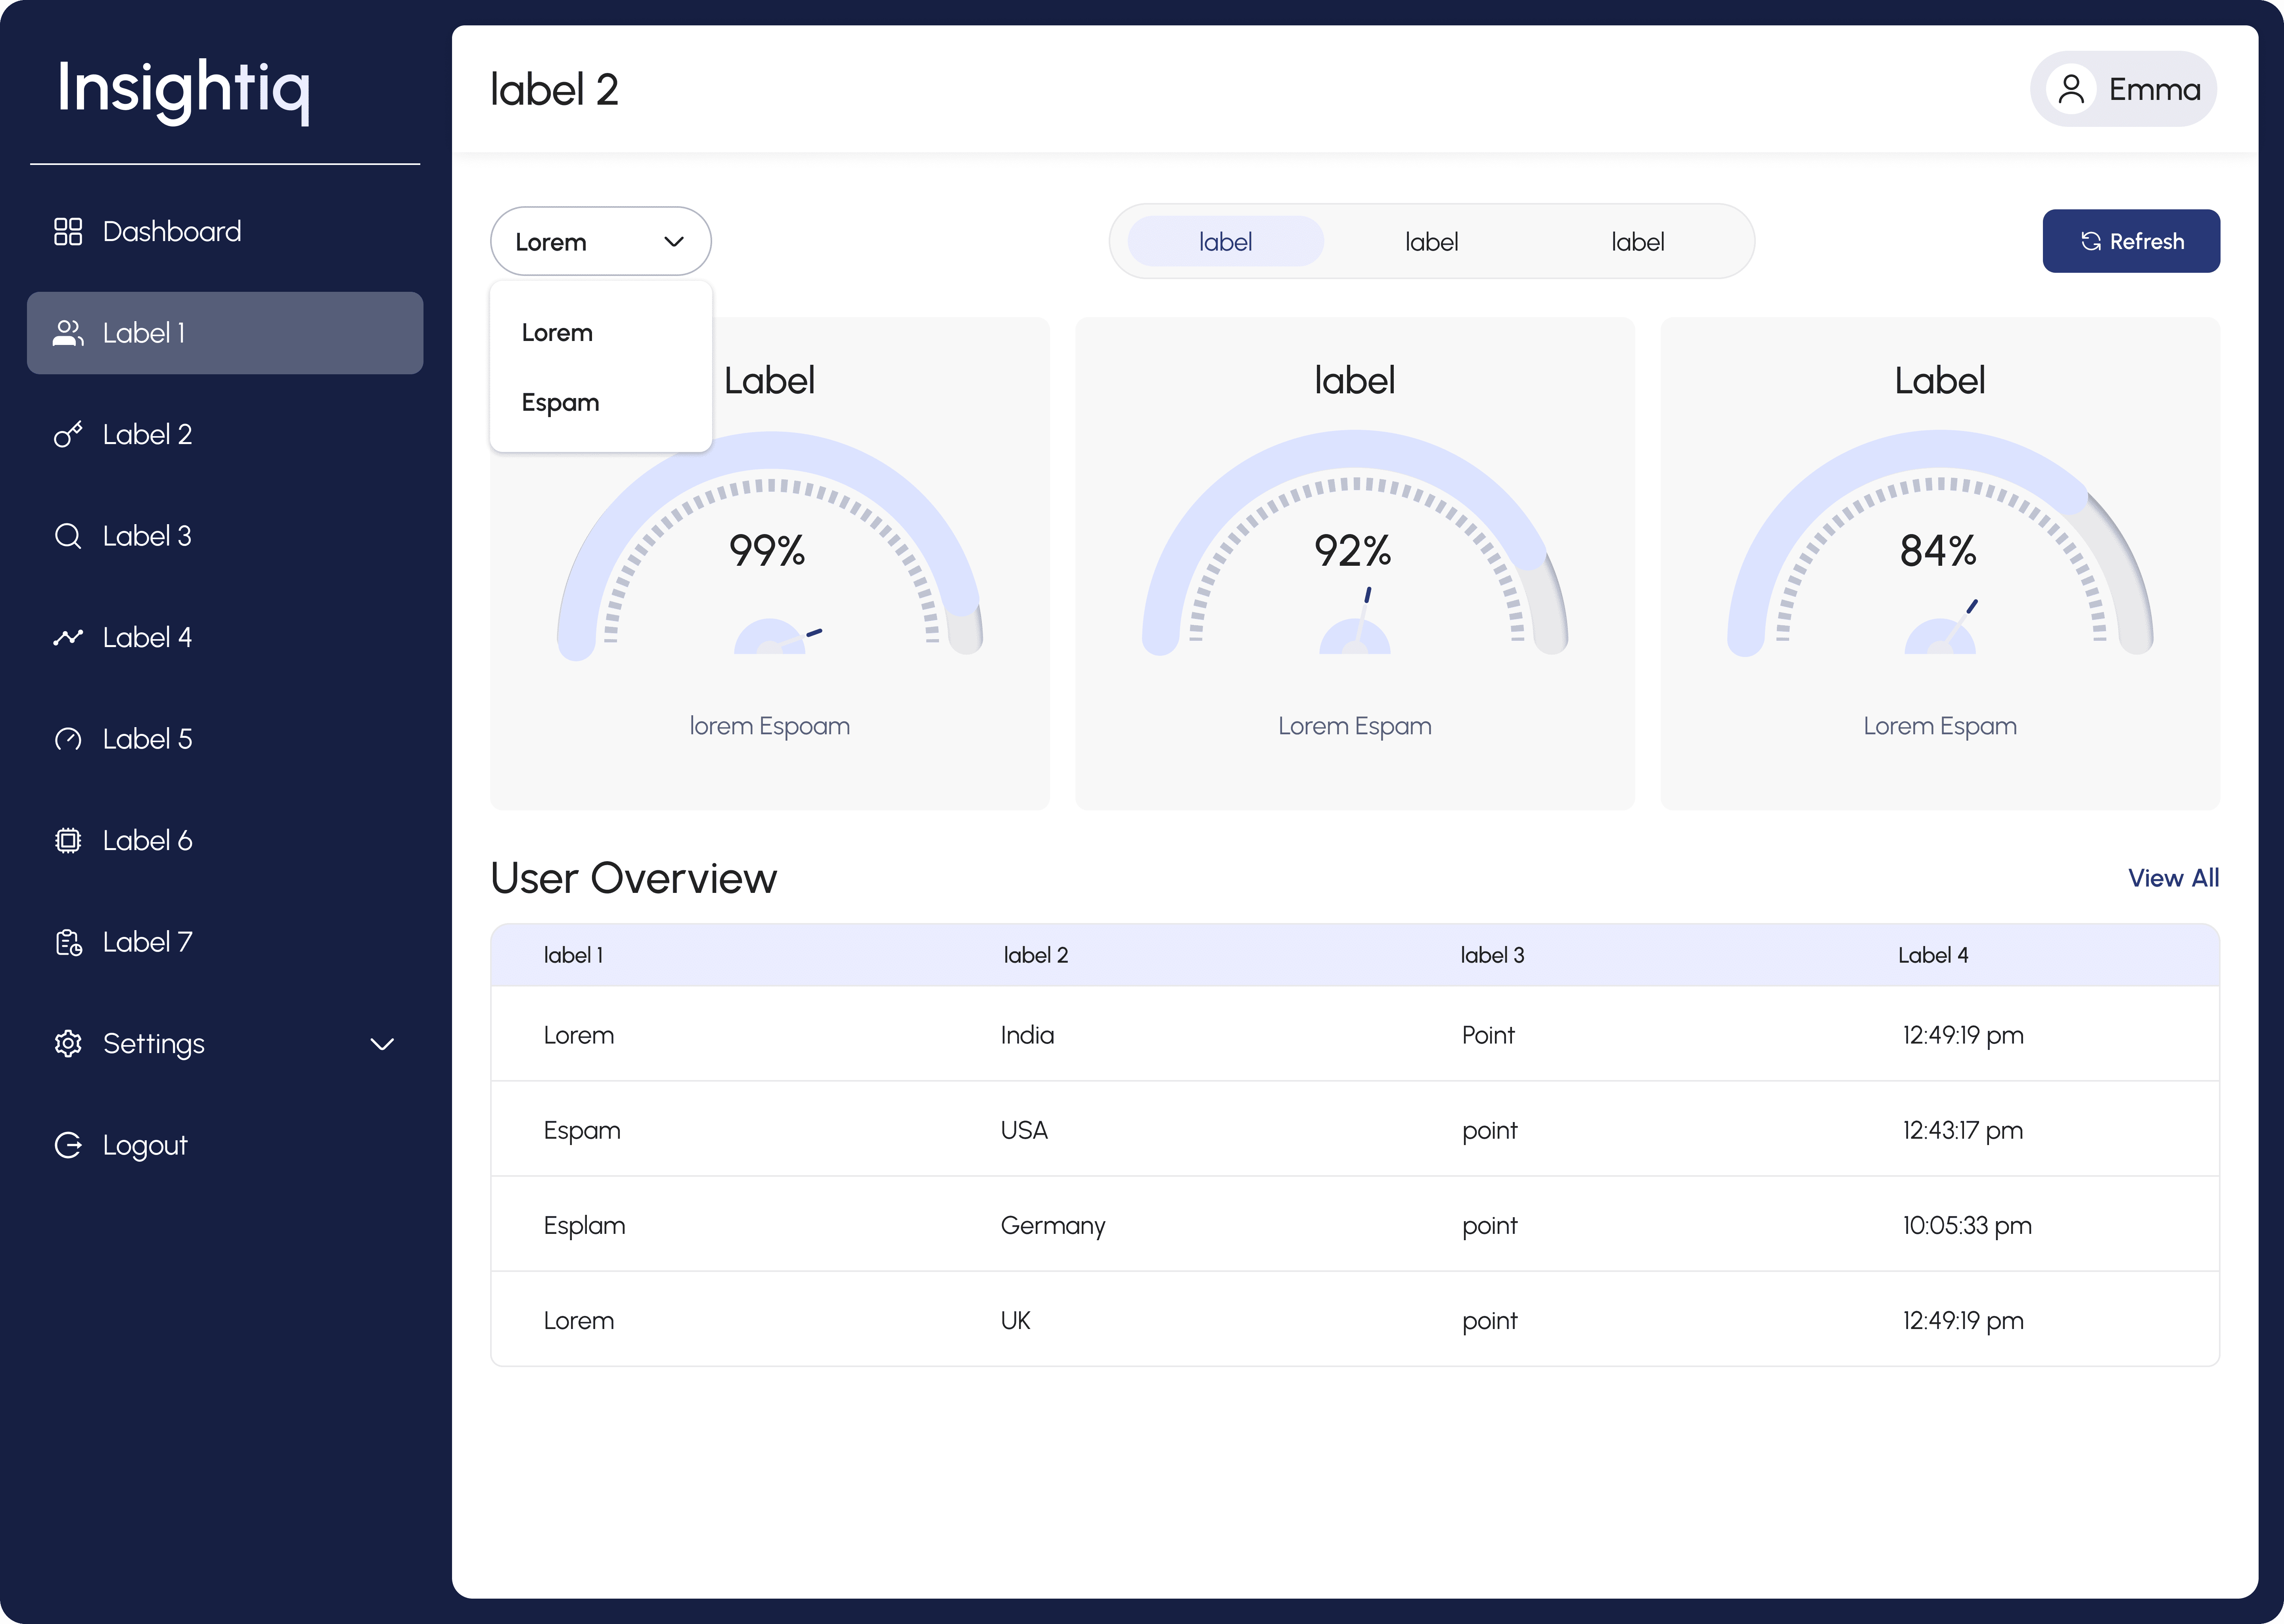Click the Dashboard grid icon
This screenshot has width=2284, height=1624.
tap(68, 231)
